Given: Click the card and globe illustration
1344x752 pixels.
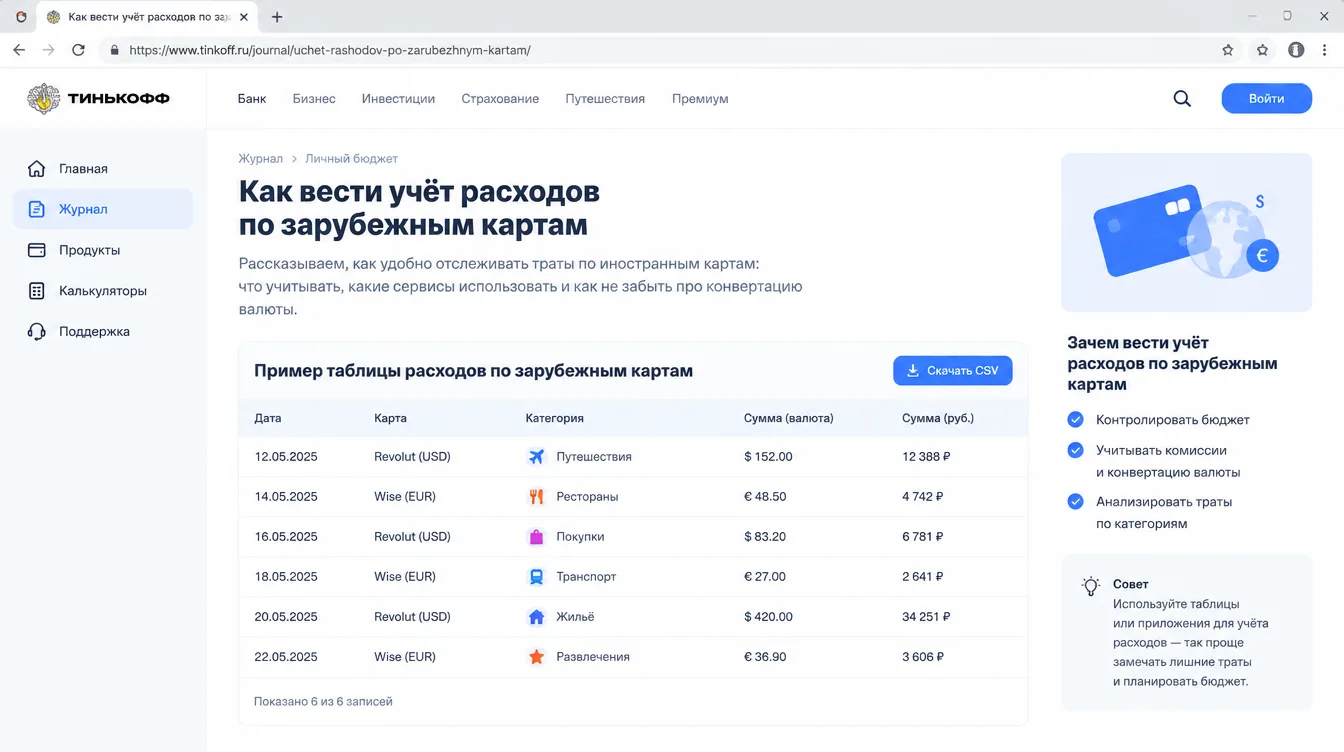Looking at the screenshot, I should pyautogui.click(x=1186, y=233).
